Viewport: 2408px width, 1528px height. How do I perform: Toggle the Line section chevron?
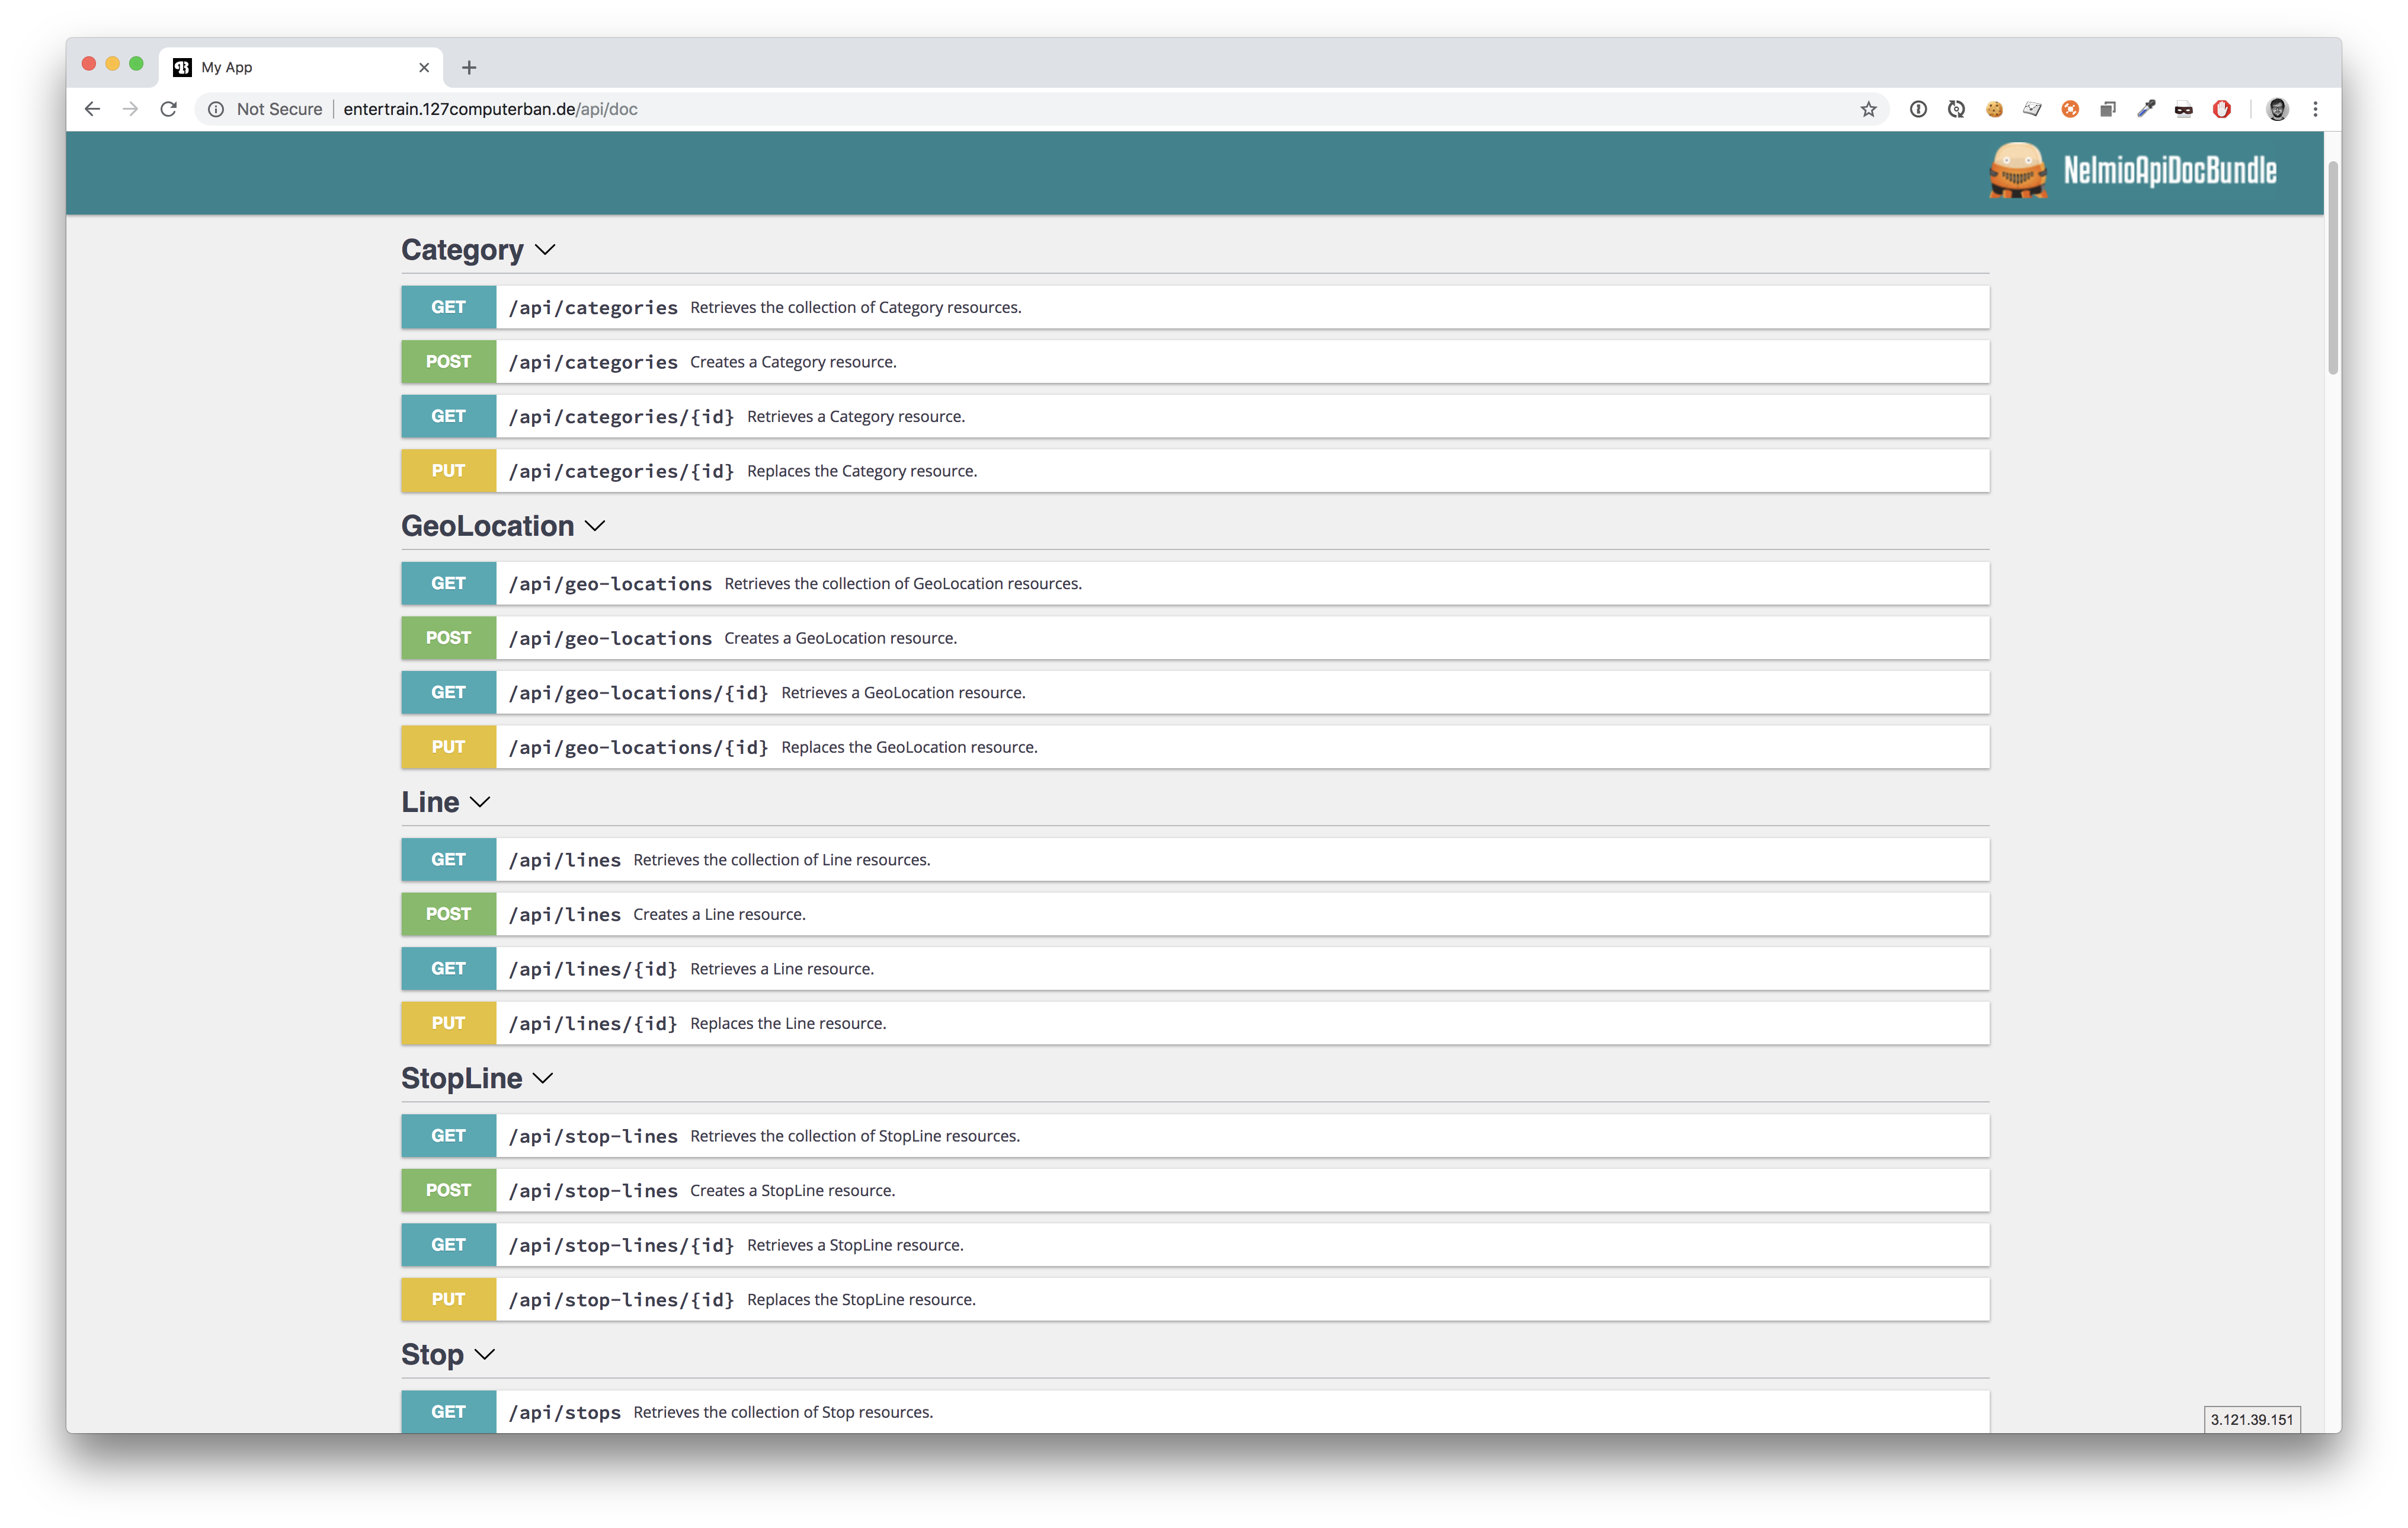pyautogui.click(x=480, y=802)
